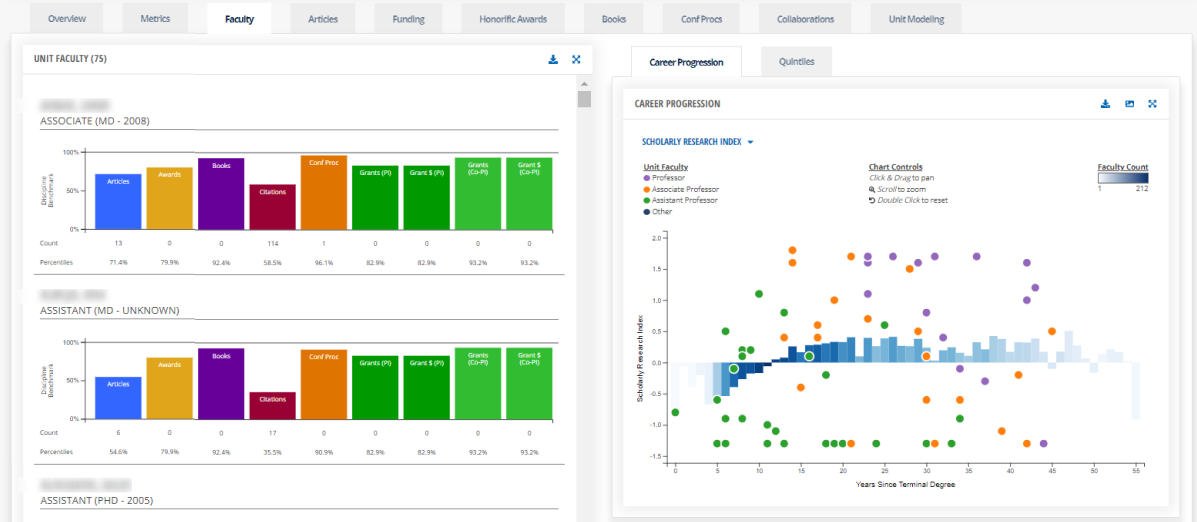This screenshot has height=522, width=1197.
Task: Click Citations bar in Assistant MD Unknown chart
Action: 273,406
